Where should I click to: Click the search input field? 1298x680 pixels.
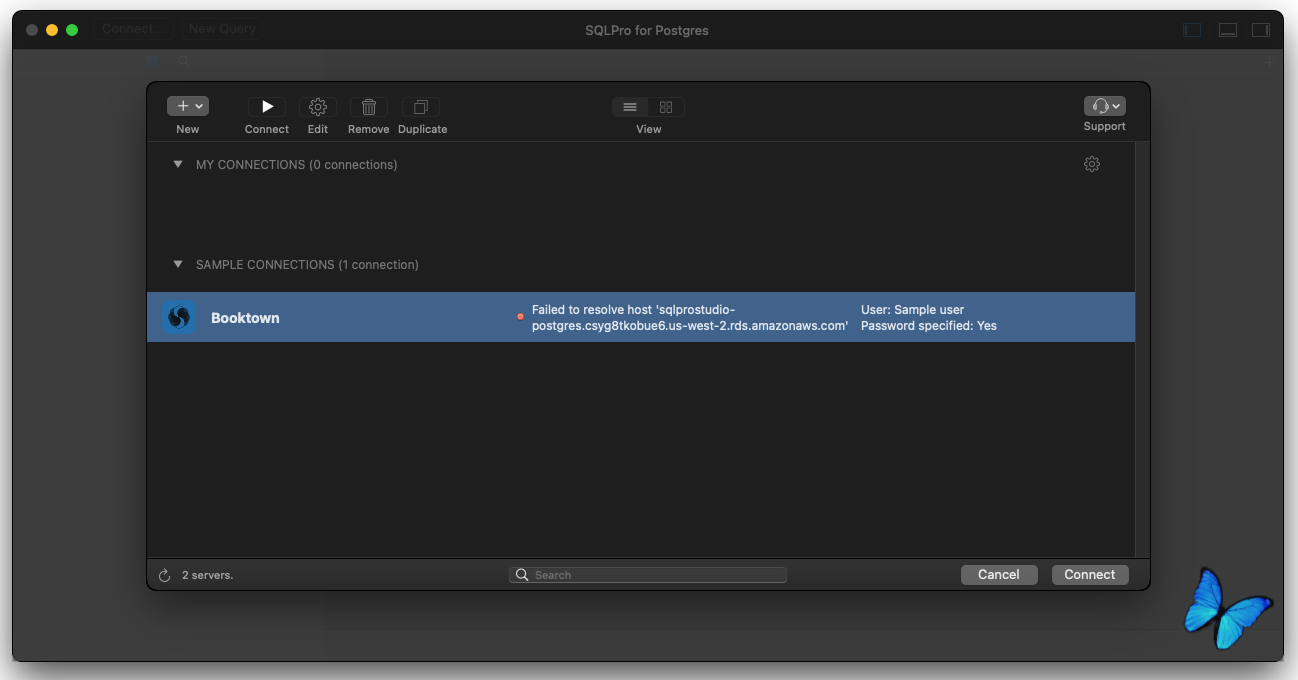coord(648,575)
